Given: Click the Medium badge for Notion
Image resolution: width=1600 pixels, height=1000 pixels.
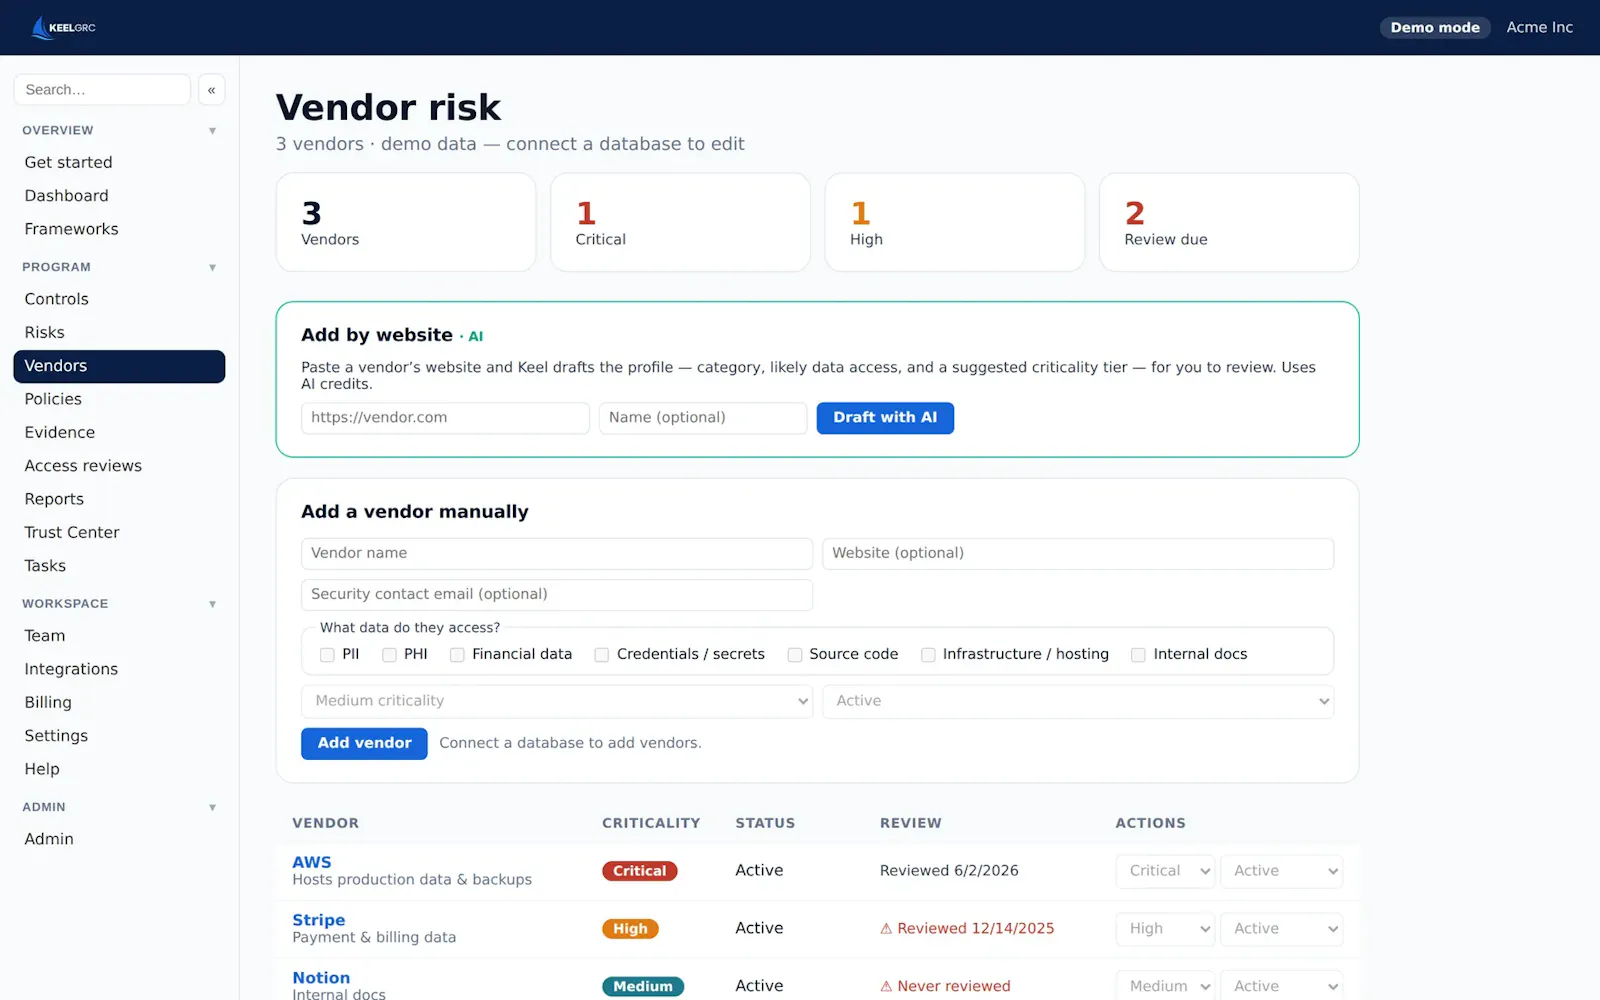Looking at the screenshot, I should point(643,987).
